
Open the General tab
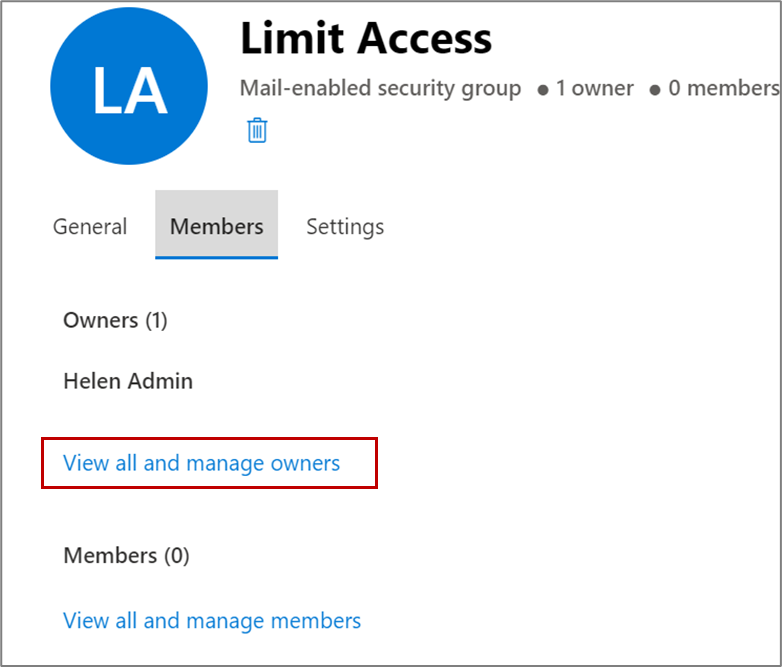[x=90, y=226]
